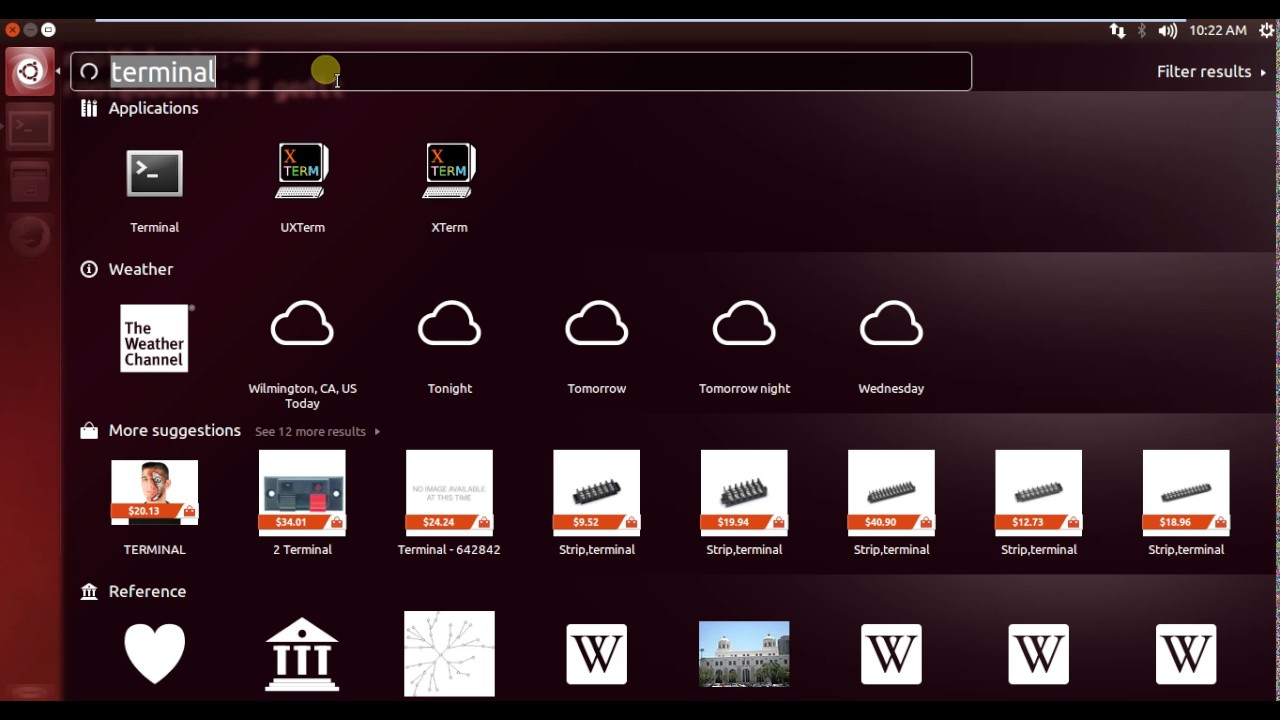This screenshot has height=720, width=1280.
Task: View the Tonight weather forecast
Action: [449, 324]
